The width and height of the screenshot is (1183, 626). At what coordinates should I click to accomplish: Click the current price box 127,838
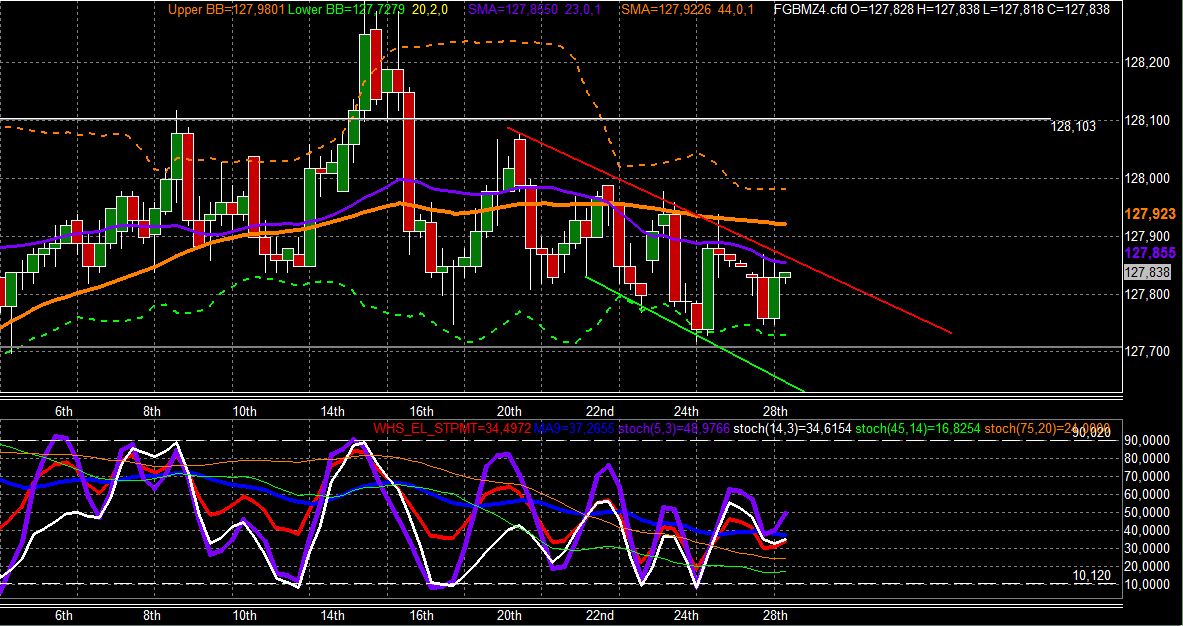point(1147,272)
